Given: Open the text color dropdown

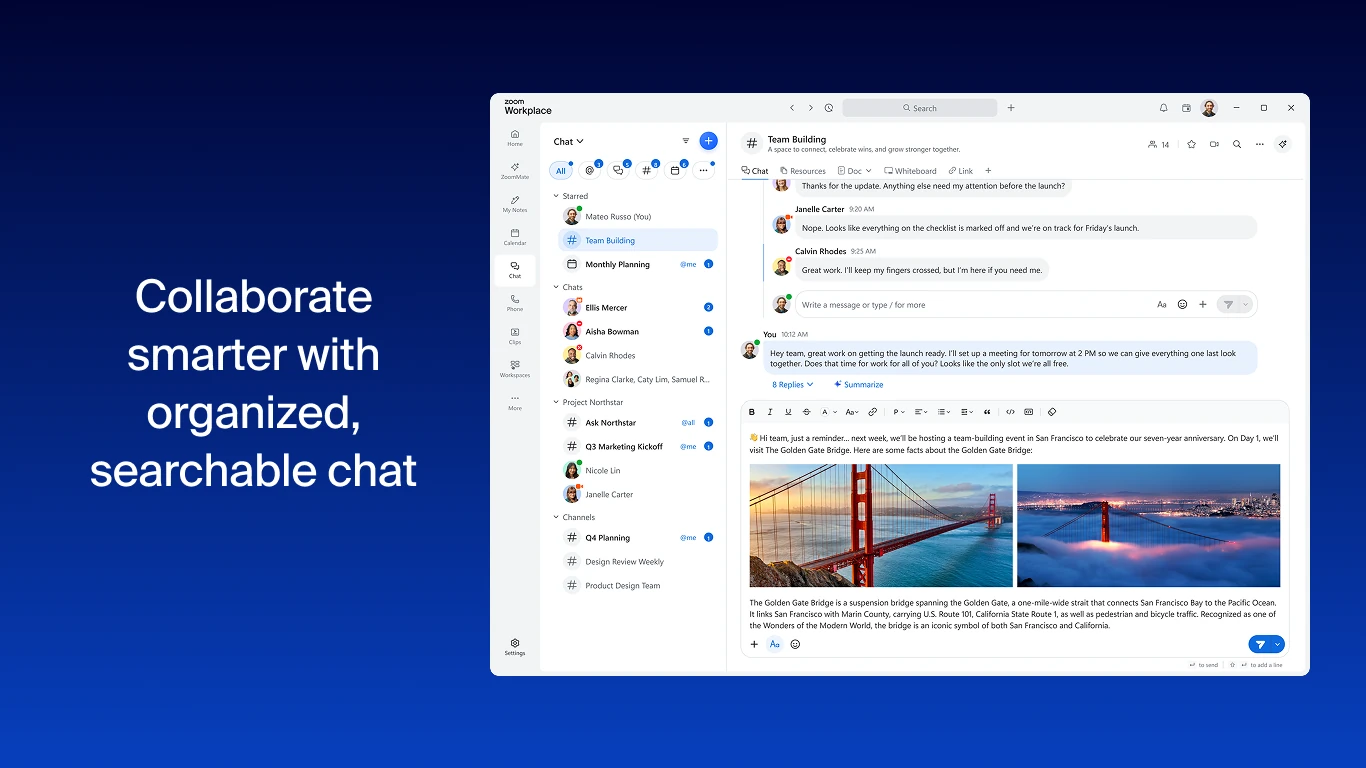Looking at the screenshot, I should point(829,412).
